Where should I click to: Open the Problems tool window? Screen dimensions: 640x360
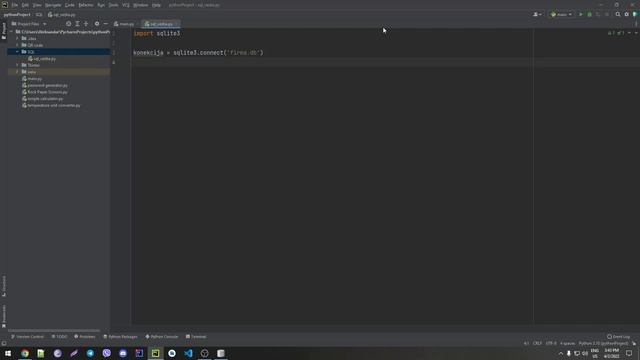tap(84, 337)
